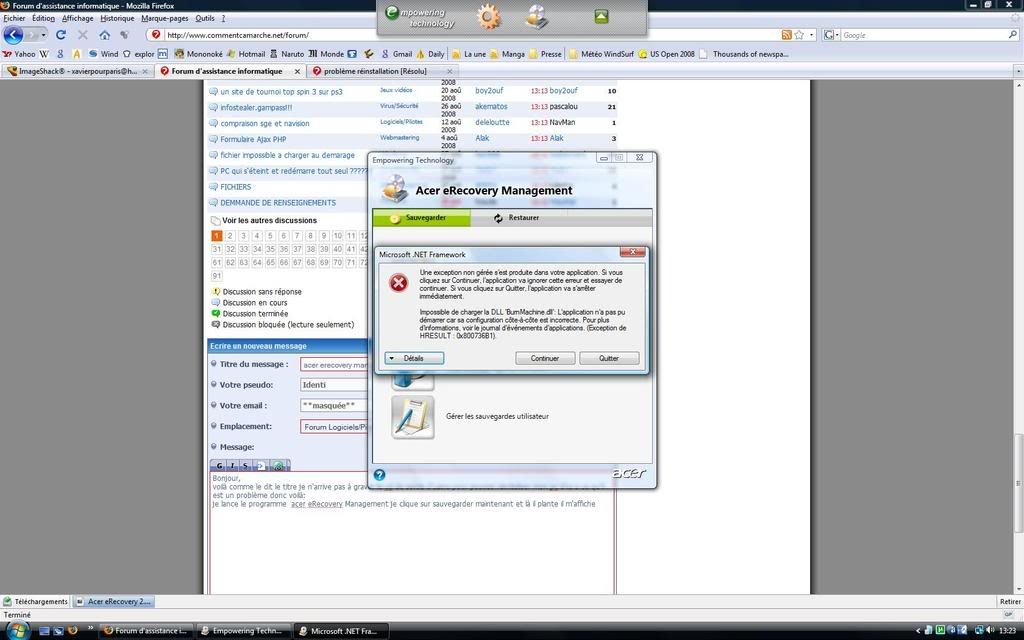
Task: Stop loading with the X toolbar icon
Action: (x=83, y=35)
